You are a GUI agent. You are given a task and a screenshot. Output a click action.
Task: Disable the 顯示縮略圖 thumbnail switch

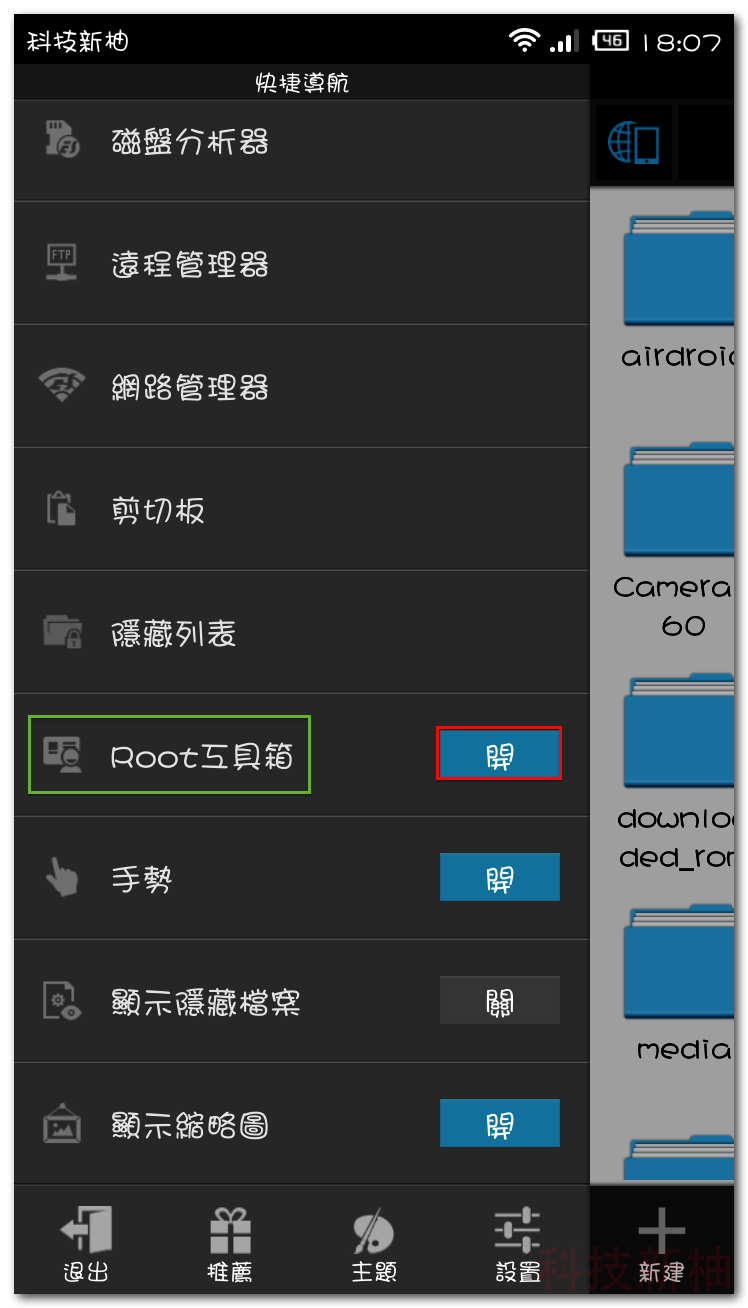click(x=500, y=1123)
